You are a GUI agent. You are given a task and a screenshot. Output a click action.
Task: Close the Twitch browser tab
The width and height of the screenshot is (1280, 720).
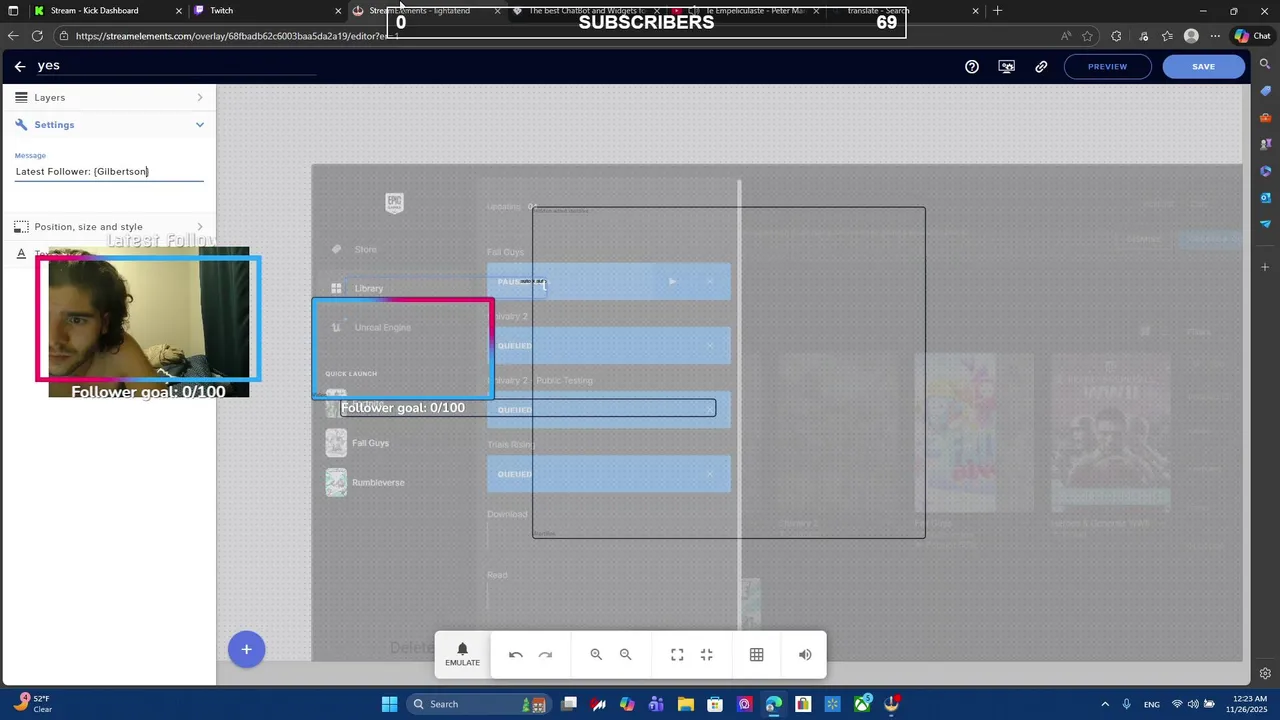click(338, 10)
